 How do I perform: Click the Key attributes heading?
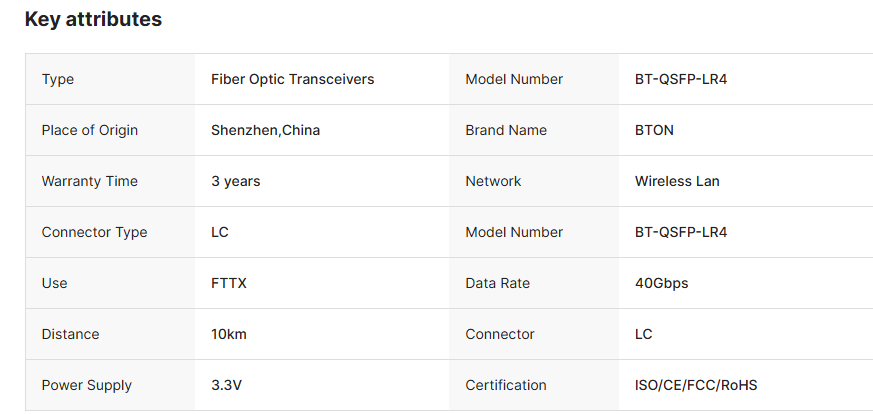[x=94, y=19]
